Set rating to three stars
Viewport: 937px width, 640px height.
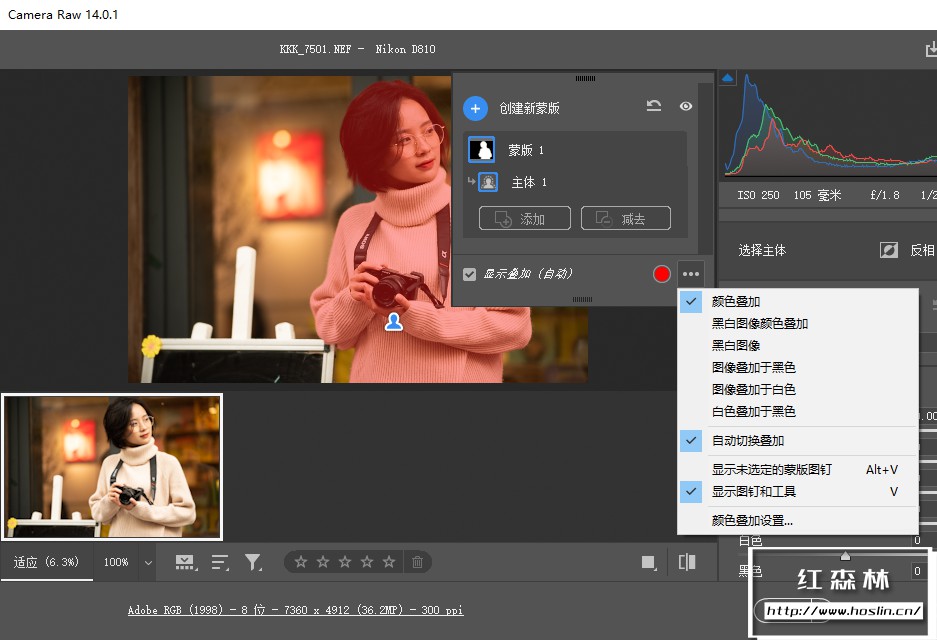point(345,562)
